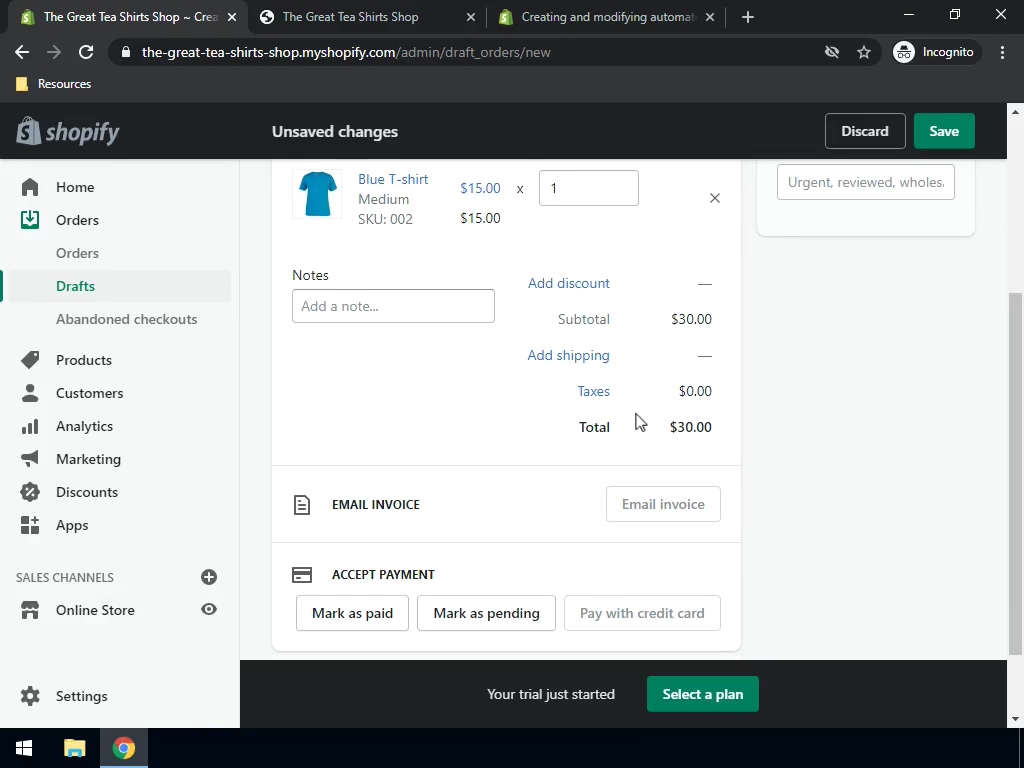Click the tracking protection eye icon in address bar
This screenshot has height=768, width=1024.
click(x=831, y=52)
